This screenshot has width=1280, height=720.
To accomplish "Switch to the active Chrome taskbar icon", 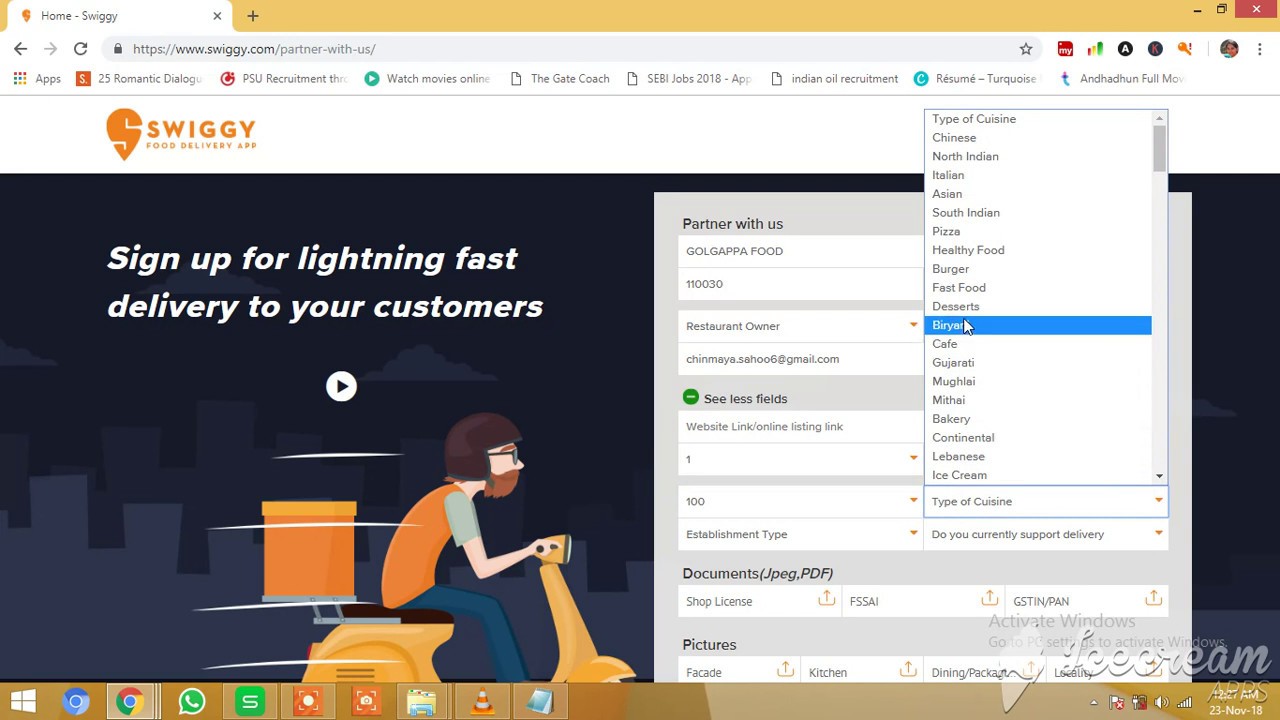I will click(129, 702).
